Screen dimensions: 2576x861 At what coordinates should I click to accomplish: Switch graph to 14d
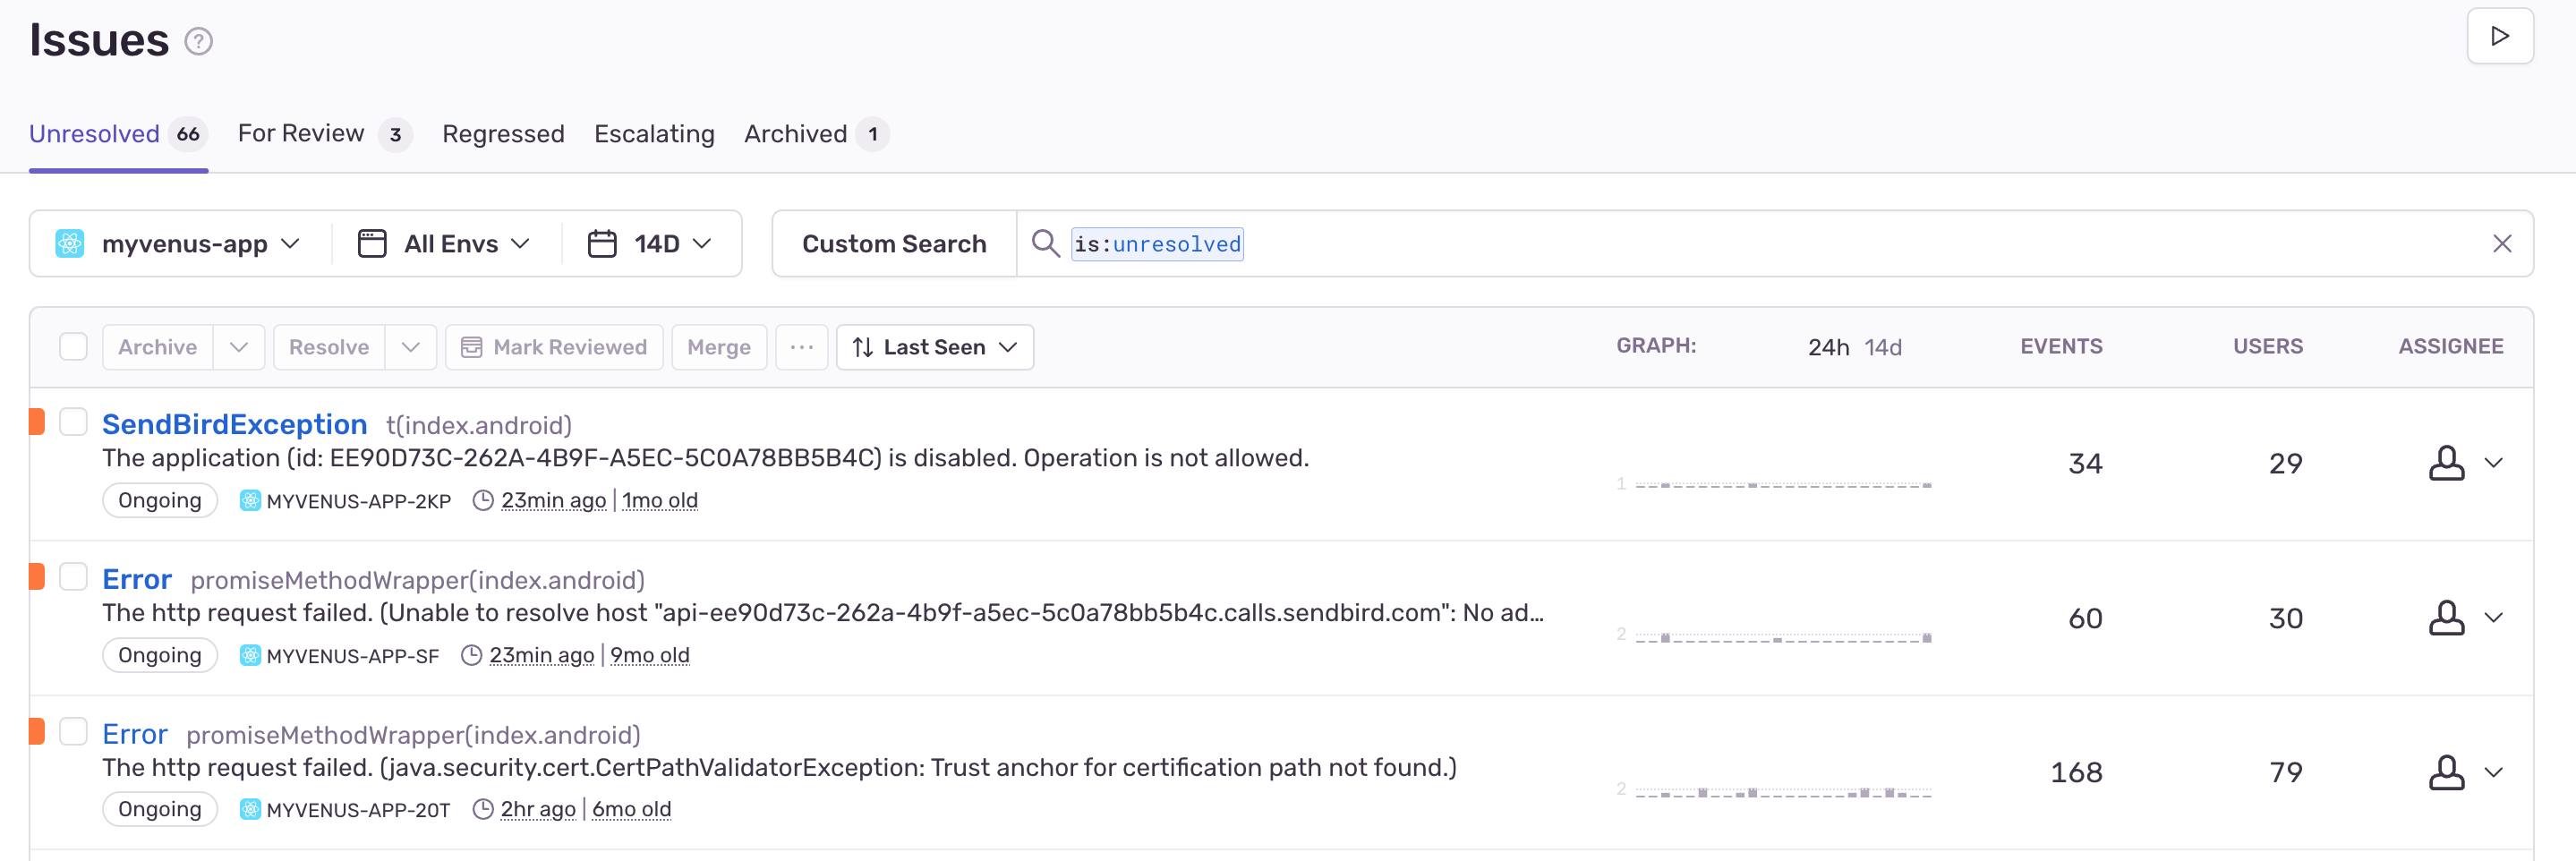tap(1883, 347)
